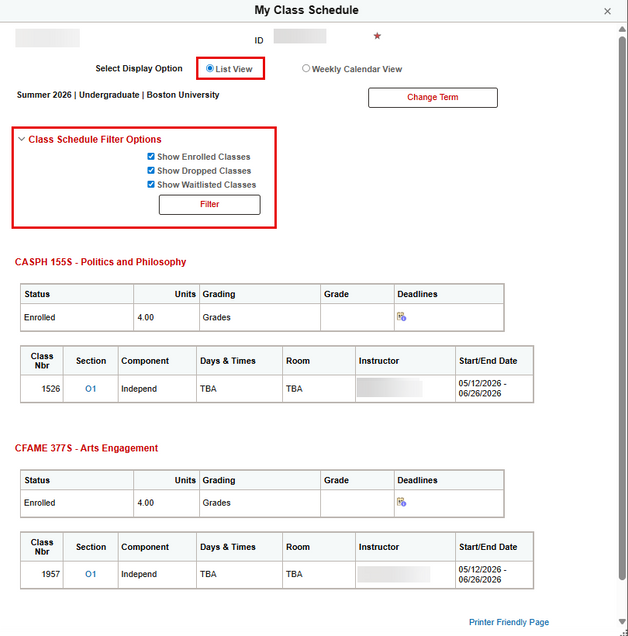Click Grades grading cell for Politics and Philosophy

(x=260, y=317)
